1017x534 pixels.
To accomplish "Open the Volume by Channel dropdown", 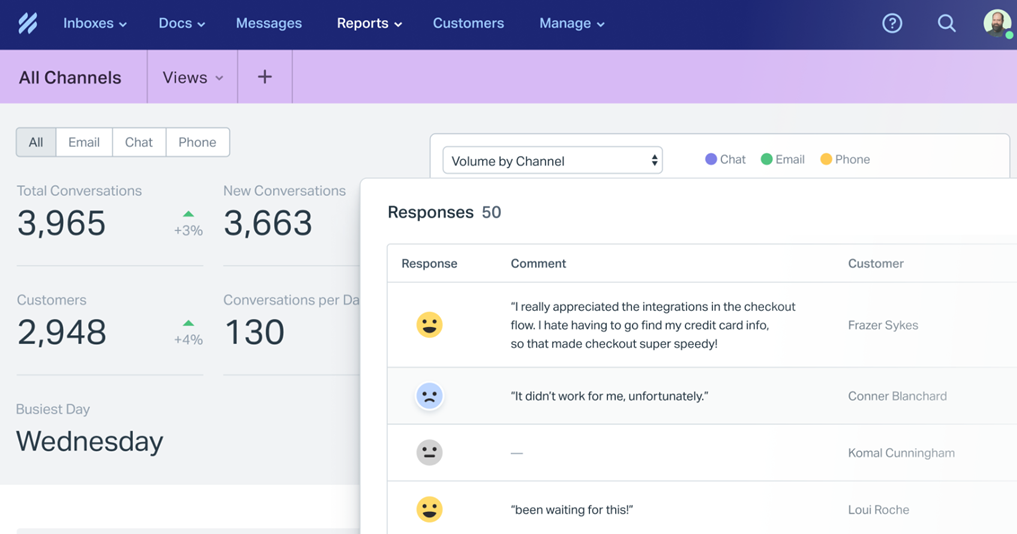I will (x=552, y=160).
